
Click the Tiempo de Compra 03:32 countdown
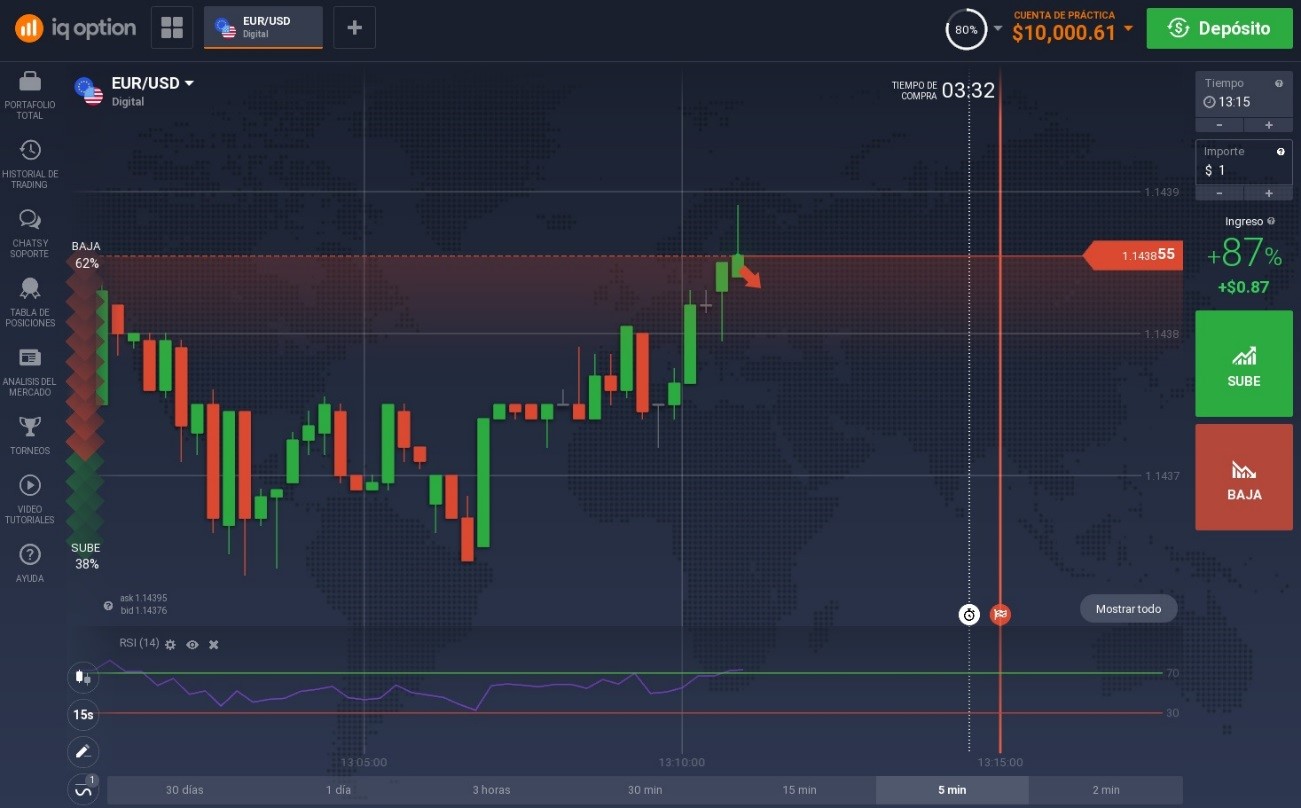(x=943, y=90)
